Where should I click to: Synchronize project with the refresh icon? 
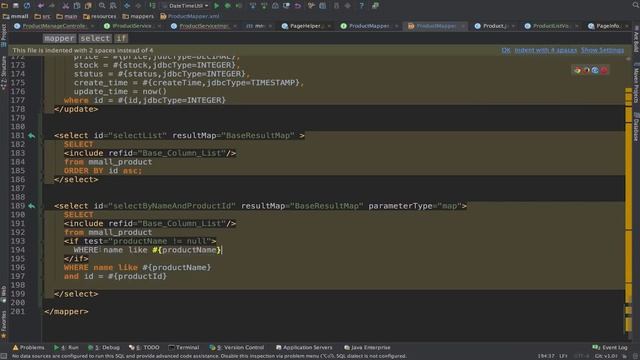[x=27, y=6]
